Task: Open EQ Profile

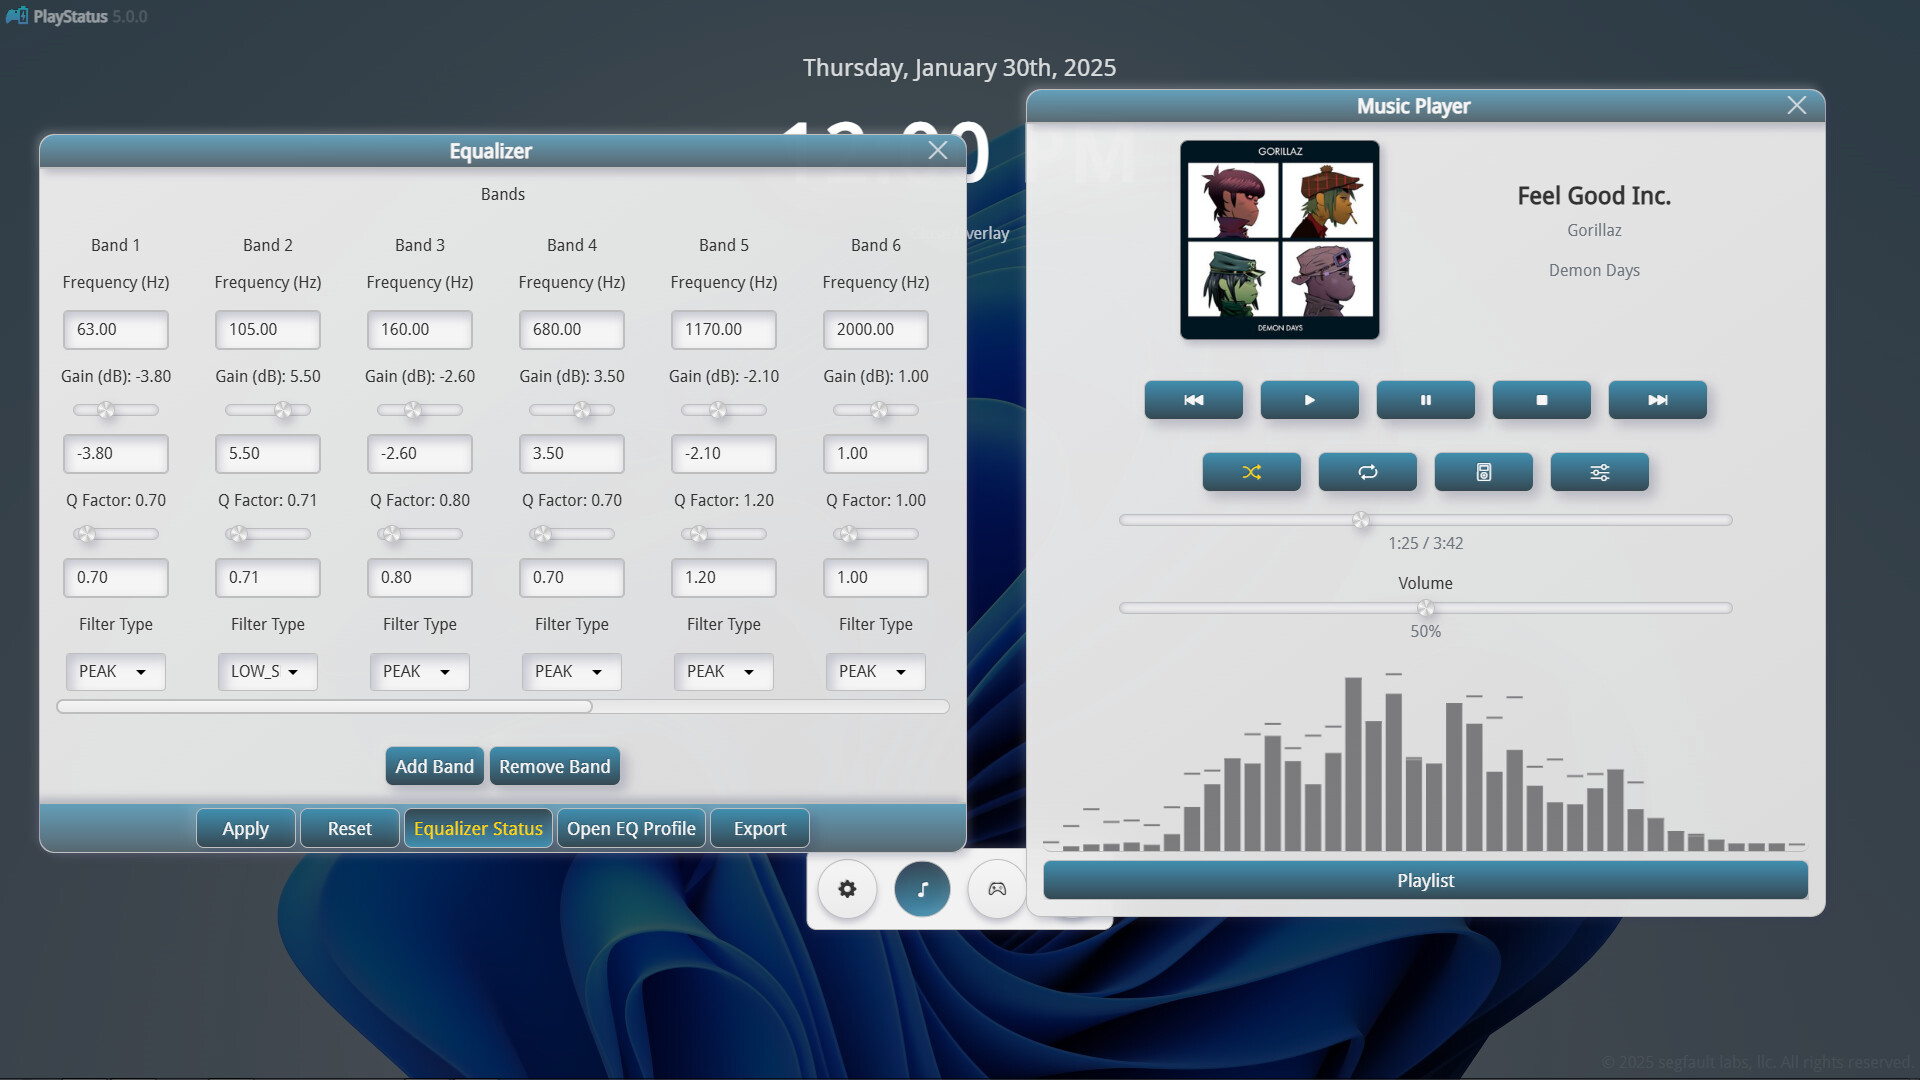Action: tap(630, 827)
